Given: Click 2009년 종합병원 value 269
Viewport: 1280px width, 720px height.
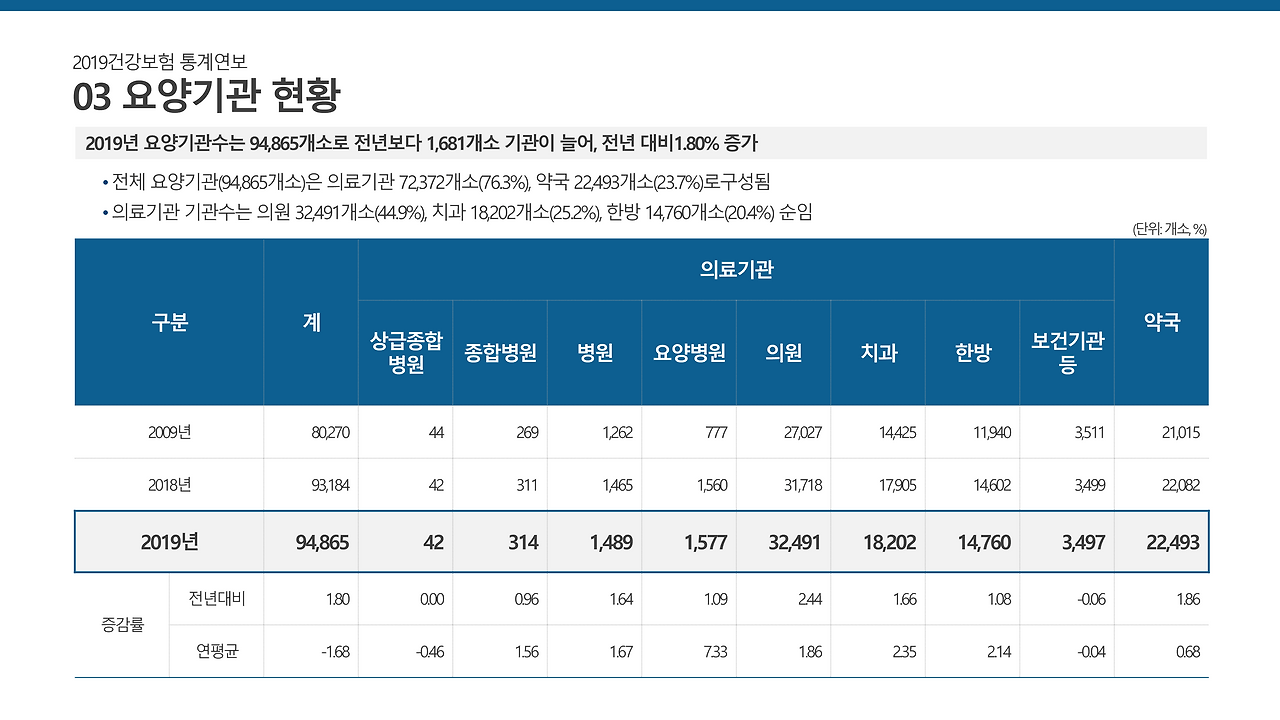Looking at the screenshot, I should click(x=527, y=433).
